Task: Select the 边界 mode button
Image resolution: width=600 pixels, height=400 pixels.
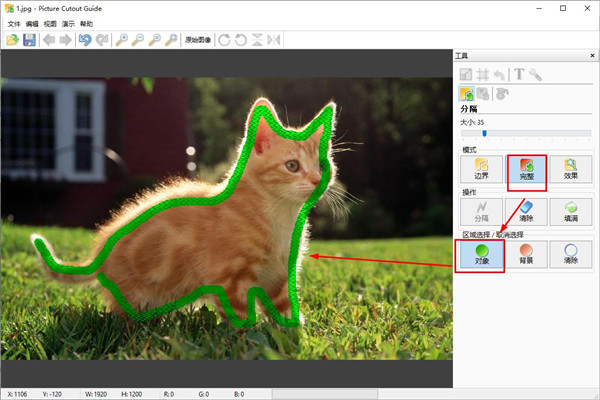Action: point(481,168)
